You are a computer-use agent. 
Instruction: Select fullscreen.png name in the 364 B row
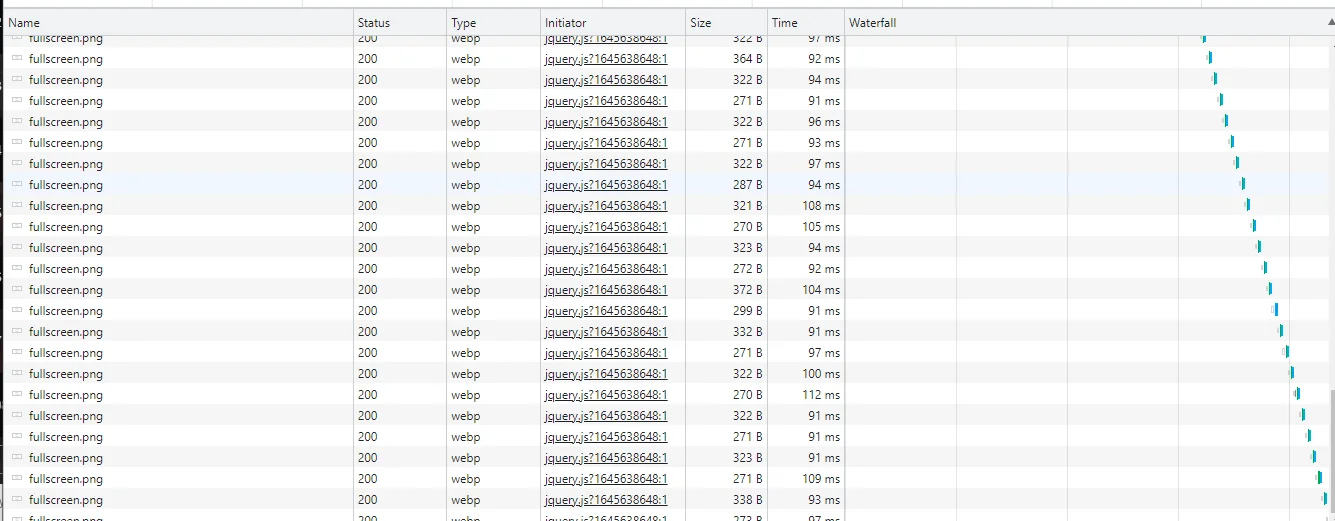(66, 59)
